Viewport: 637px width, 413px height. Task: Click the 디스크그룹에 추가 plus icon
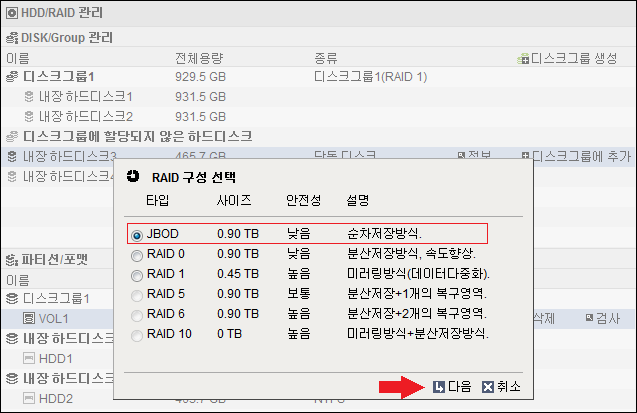(x=526, y=156)
